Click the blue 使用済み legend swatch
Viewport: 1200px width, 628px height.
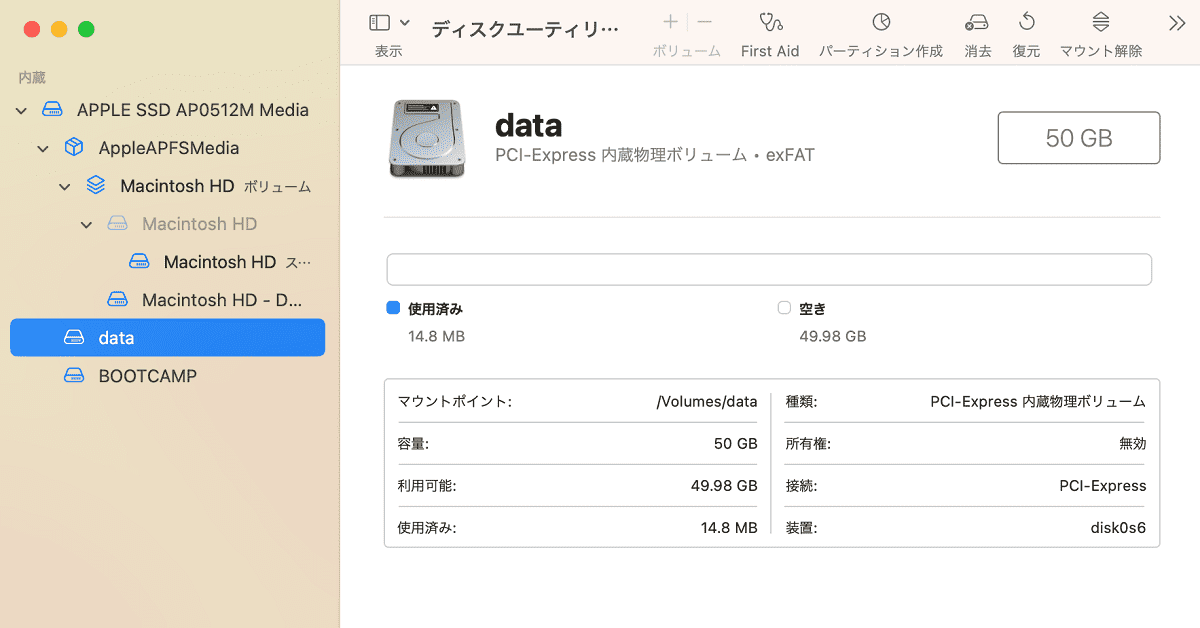[393, 308]
